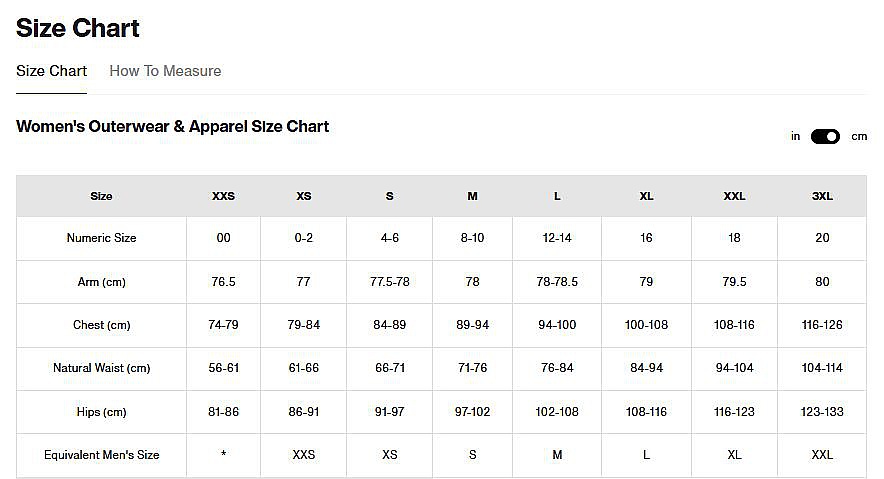The image size is (884, 479).
Task: Switch to the How To Measure tab
Action: pos(165,71)
